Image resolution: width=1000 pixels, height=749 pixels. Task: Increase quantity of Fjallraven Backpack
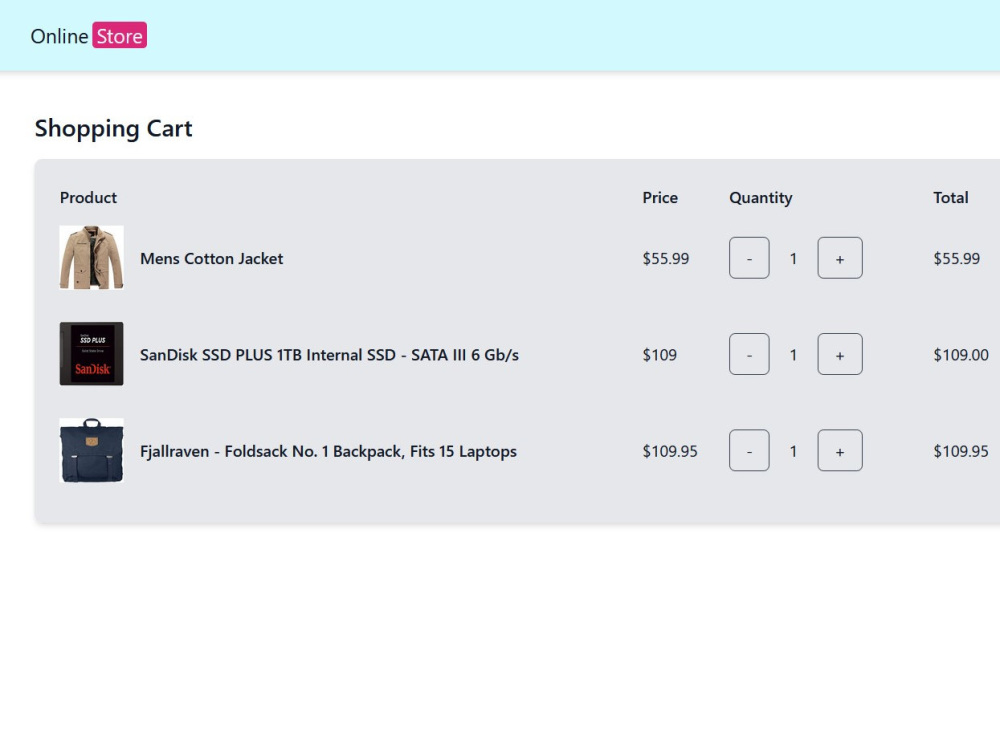[x=840, y=450]
